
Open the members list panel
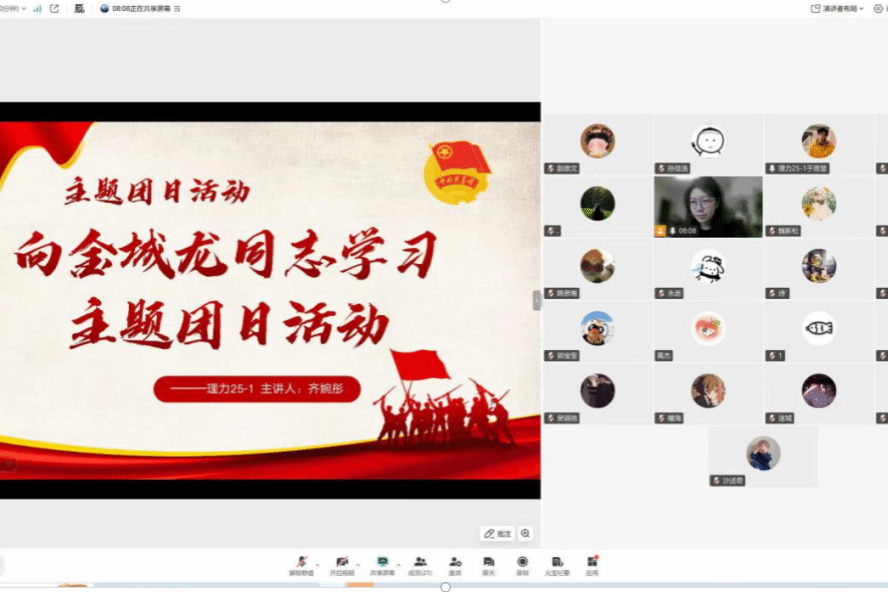click(x=420, y=563)
